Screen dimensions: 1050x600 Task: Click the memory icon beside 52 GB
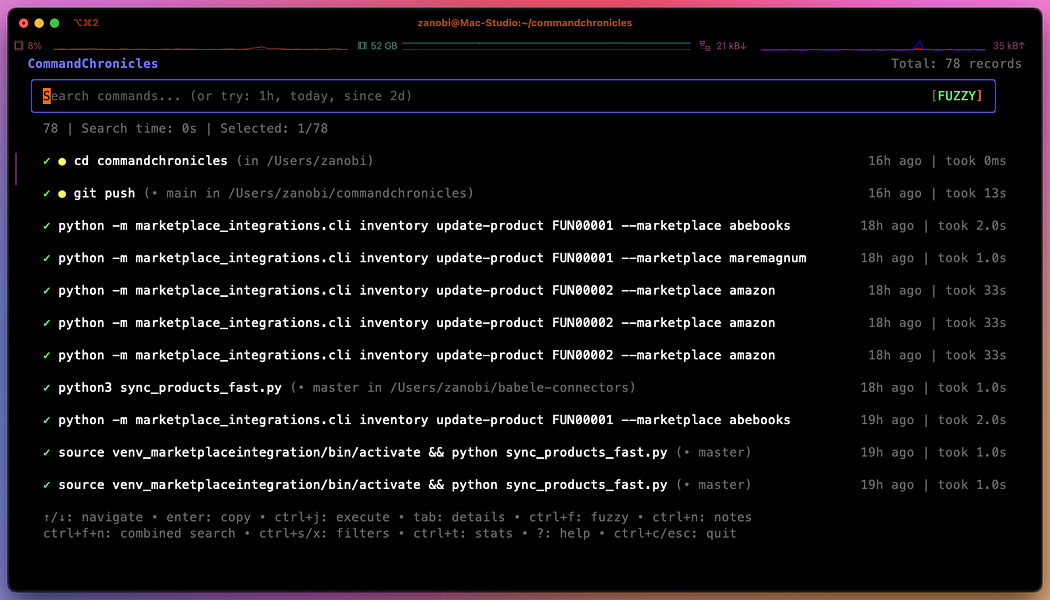click(x=362, y=46)
